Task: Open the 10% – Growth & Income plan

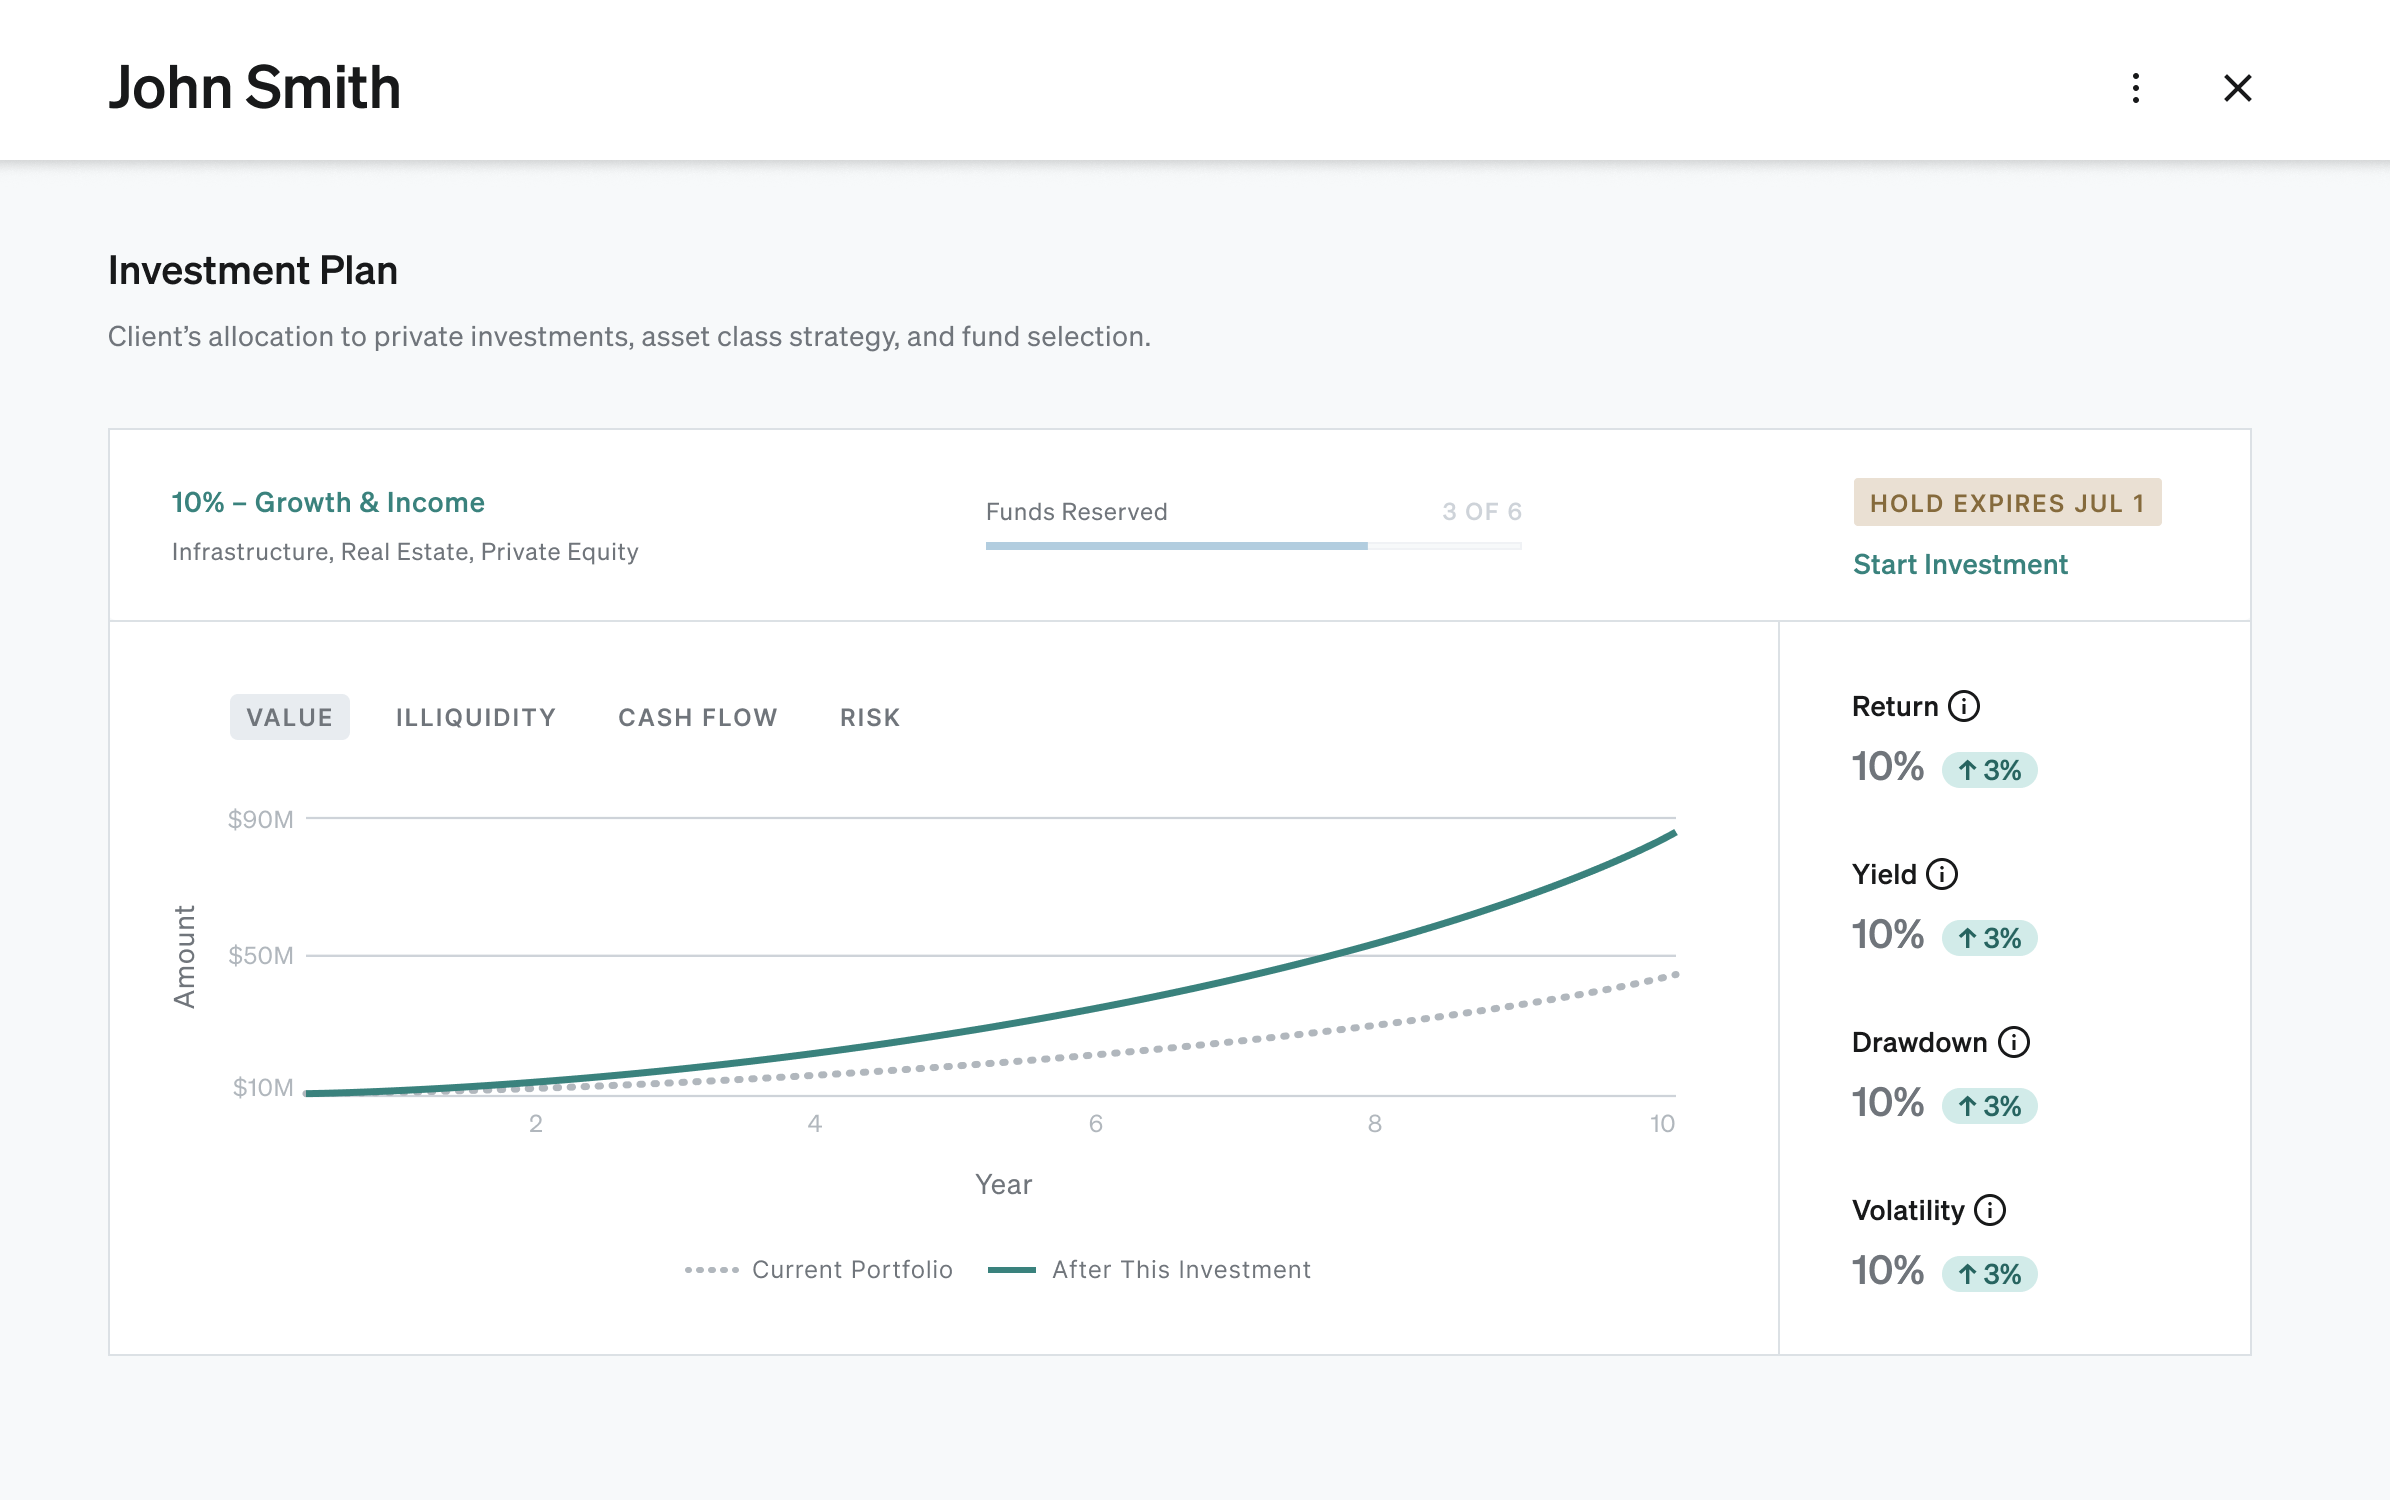Action: tap(328, 502)
